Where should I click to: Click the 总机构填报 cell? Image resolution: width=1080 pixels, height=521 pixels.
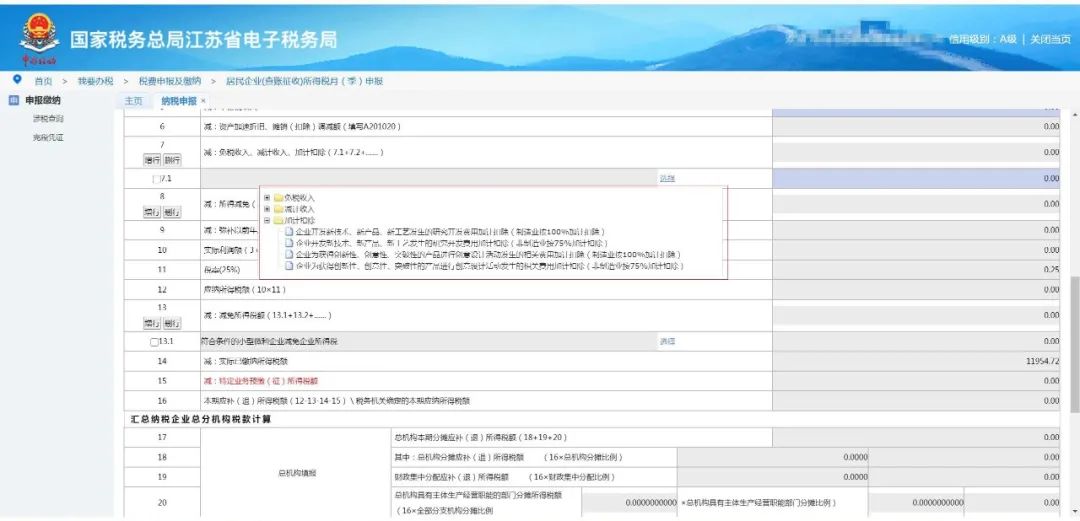pyautogui.click(x=296, y=473)
